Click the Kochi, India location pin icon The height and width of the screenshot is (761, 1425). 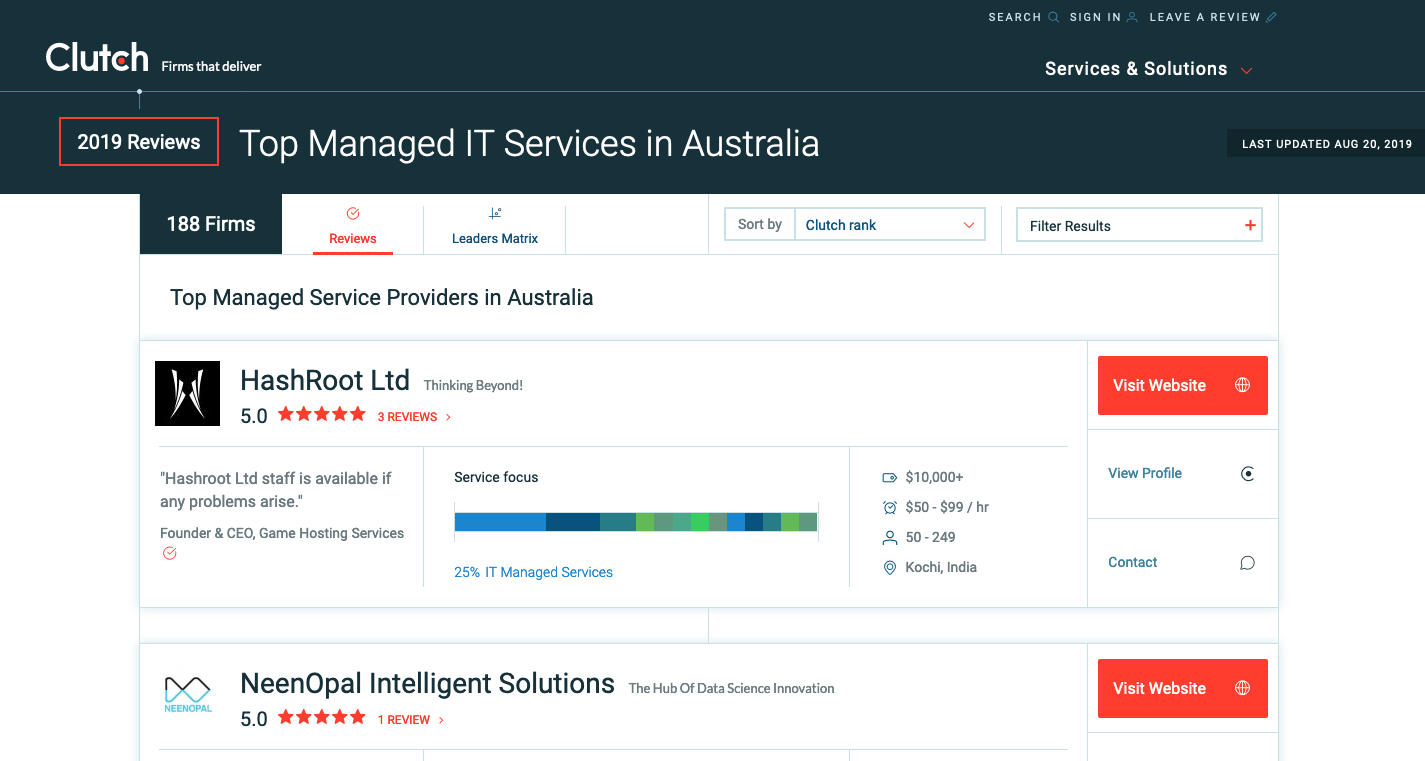point(889,568)
